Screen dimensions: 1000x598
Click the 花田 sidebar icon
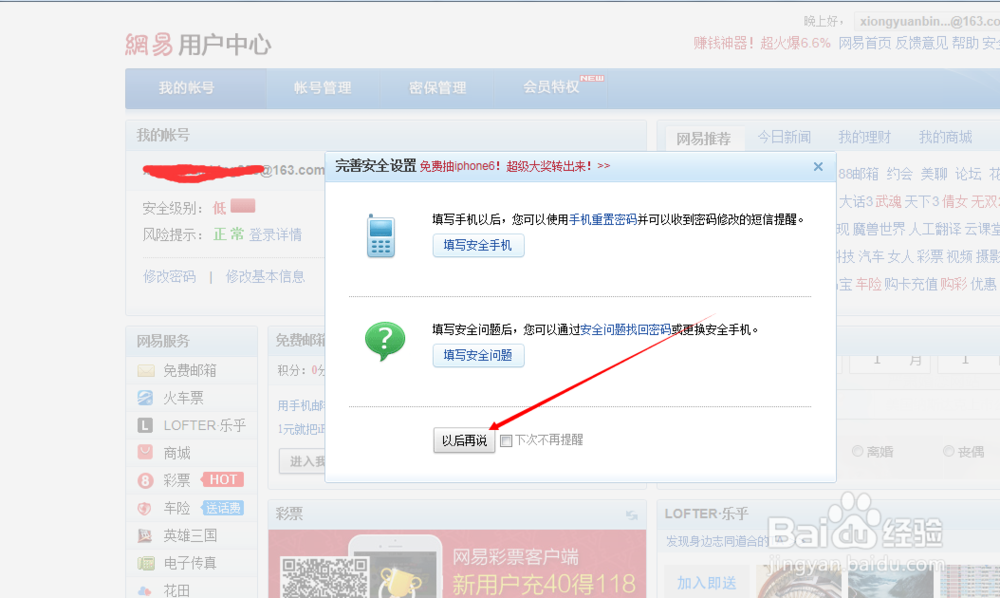(x=145, y=590)
